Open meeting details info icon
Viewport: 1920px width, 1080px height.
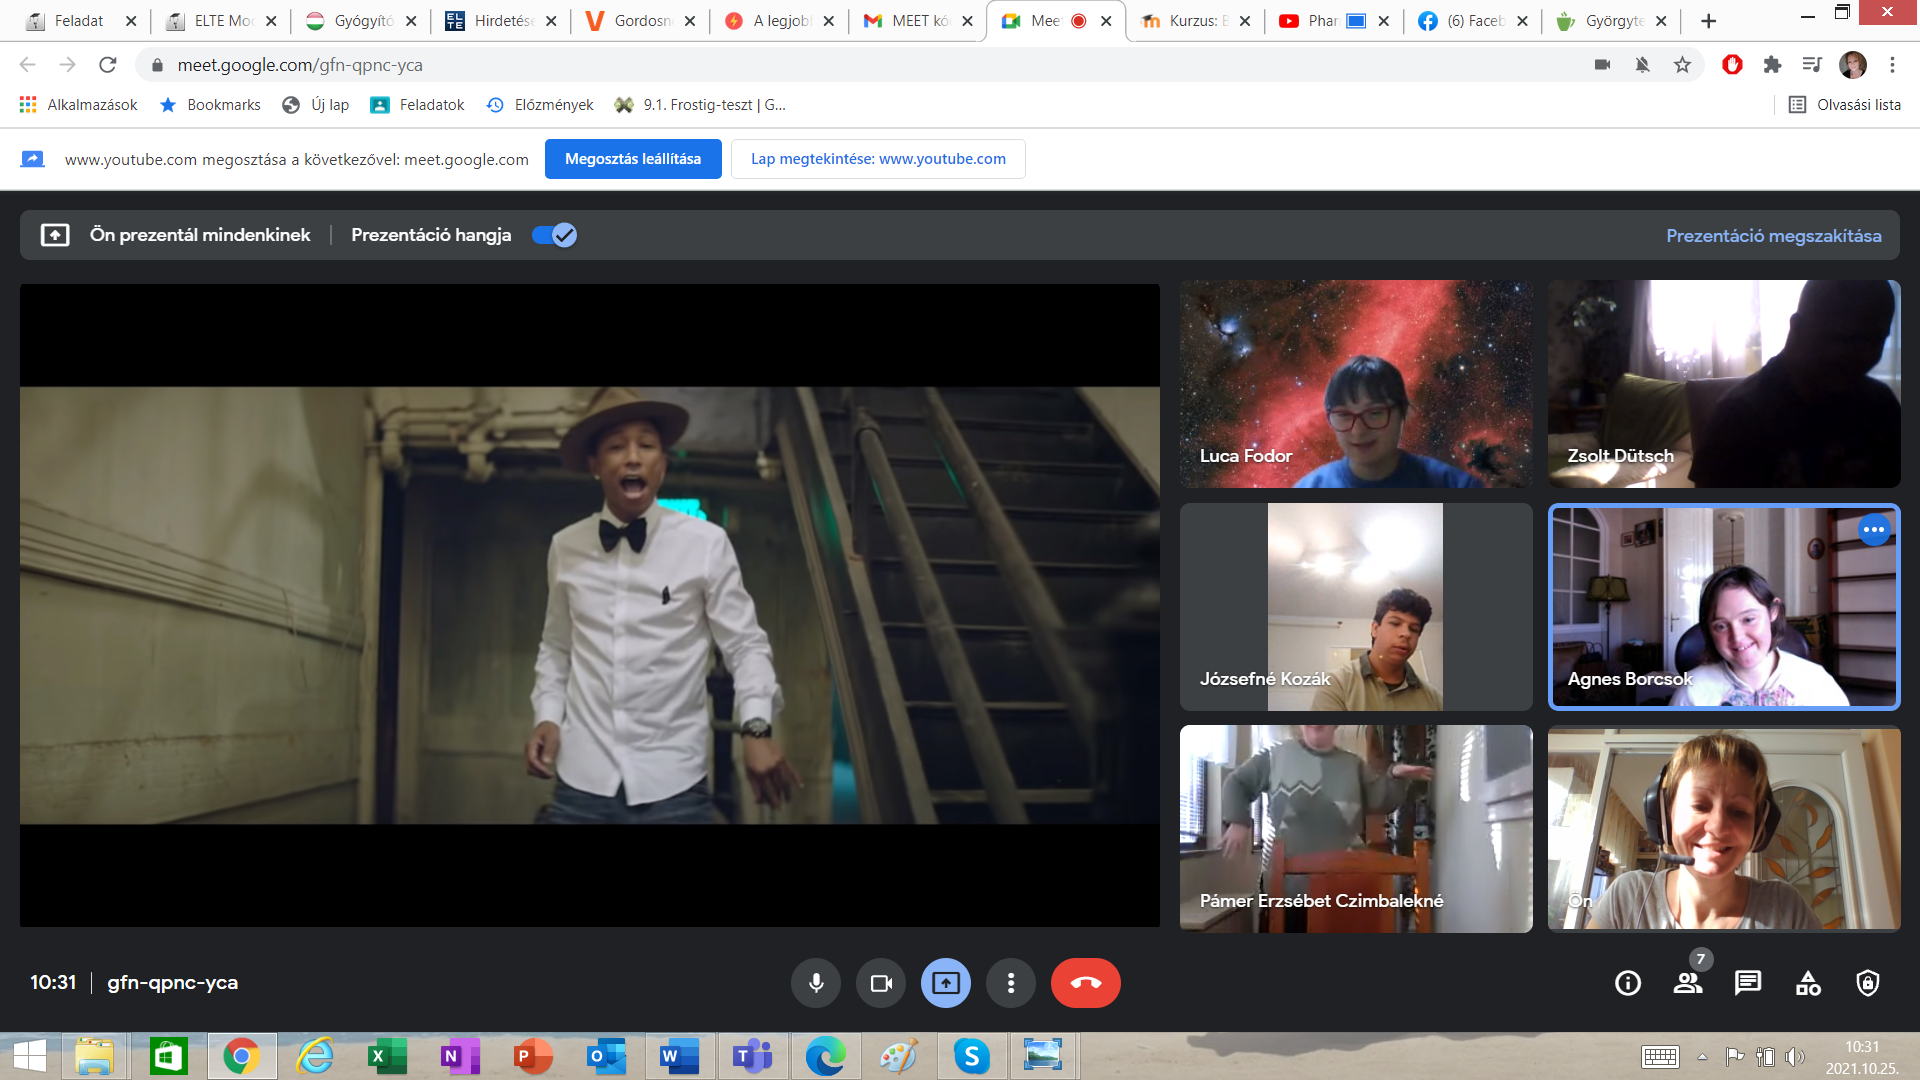pos(1628,983)
